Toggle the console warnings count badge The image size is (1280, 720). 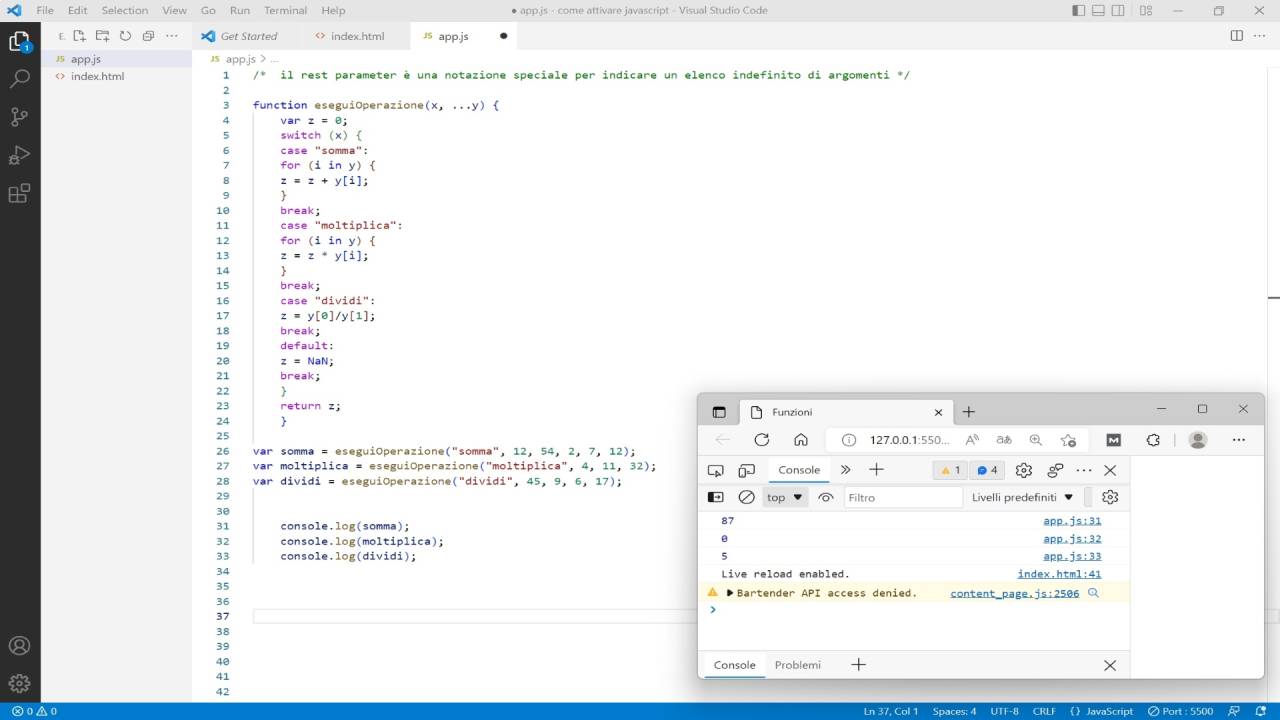pyautogui.click(x=949, y=470)
